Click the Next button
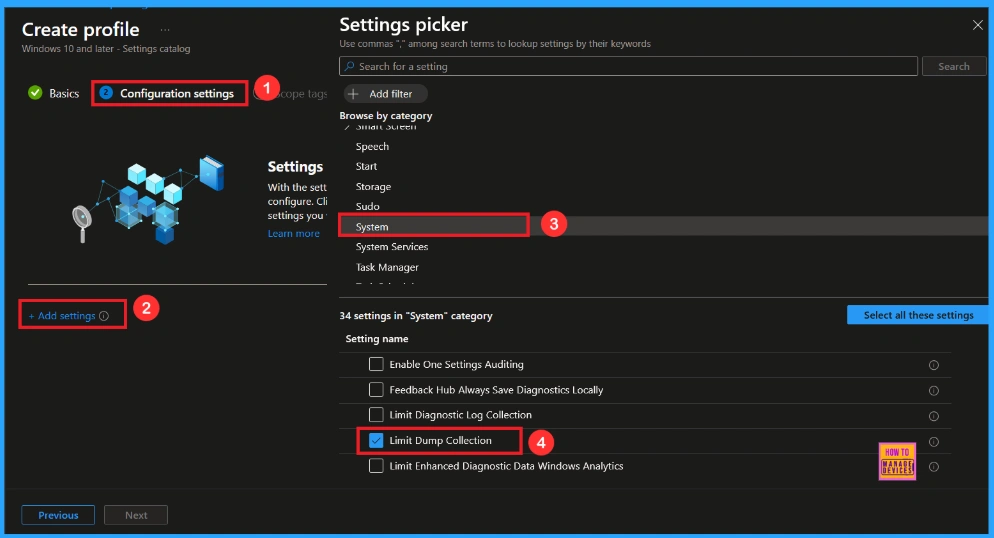Screen dimensions: 994x538 [x=136, y=515]
